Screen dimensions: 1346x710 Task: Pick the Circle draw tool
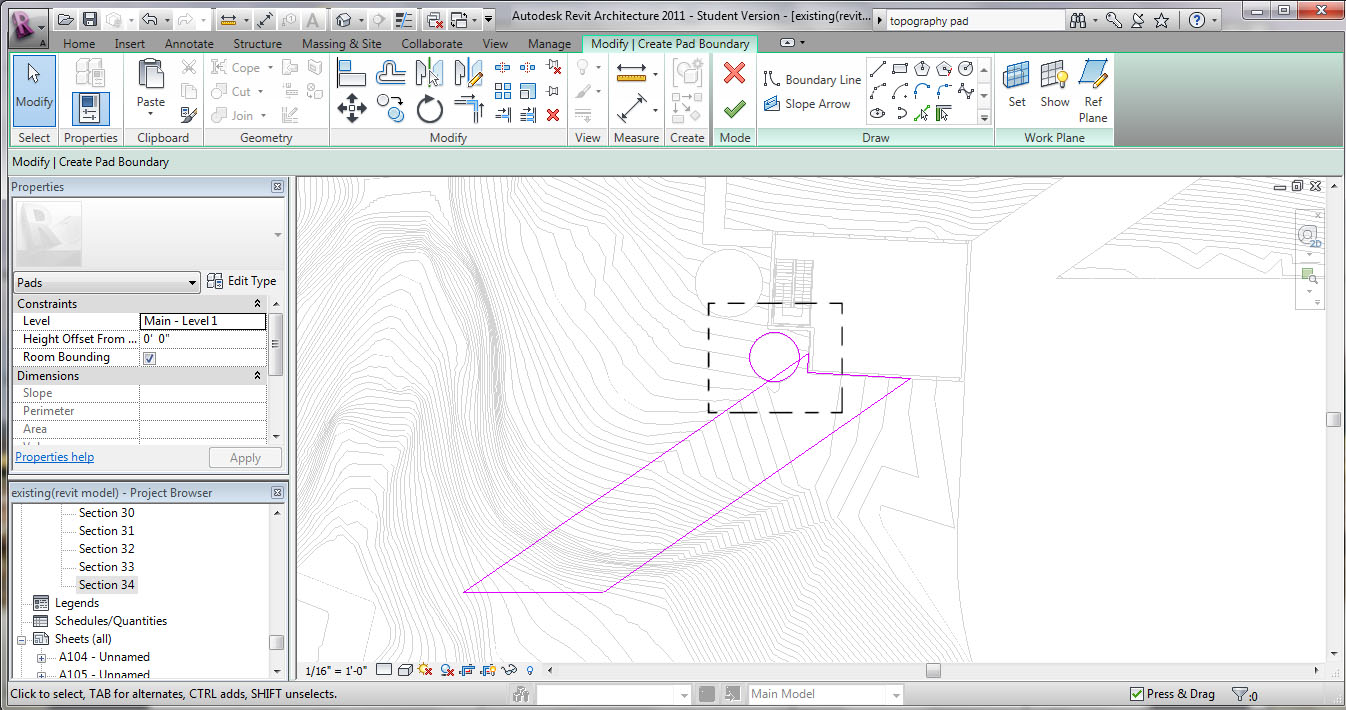pos(965,69)
